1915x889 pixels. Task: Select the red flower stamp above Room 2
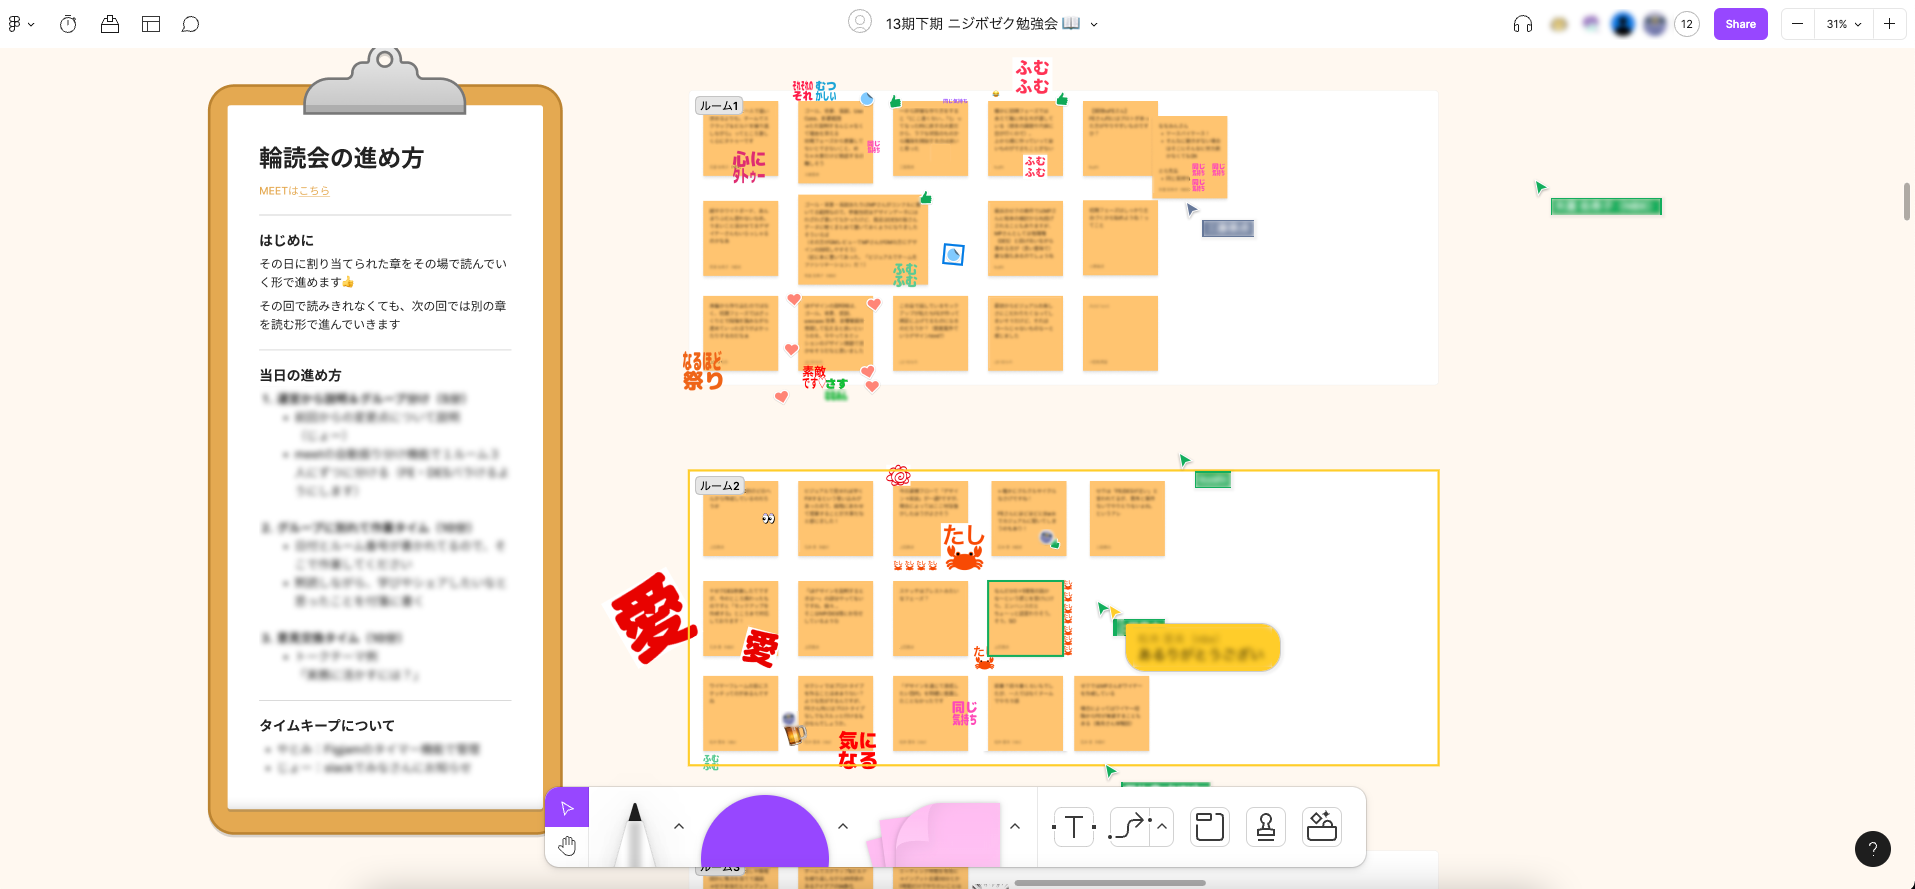tap(899, 476)
